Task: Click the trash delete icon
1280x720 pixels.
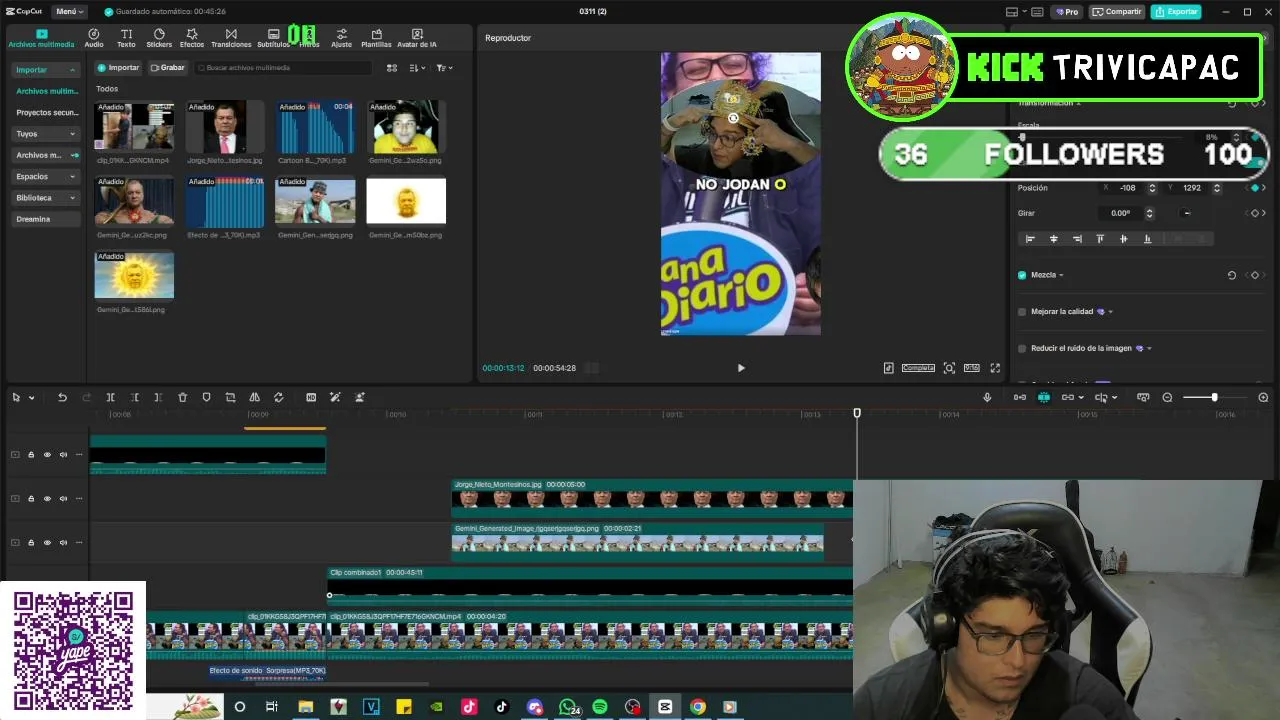Action: pyautogui.click(x=182, y=397)
